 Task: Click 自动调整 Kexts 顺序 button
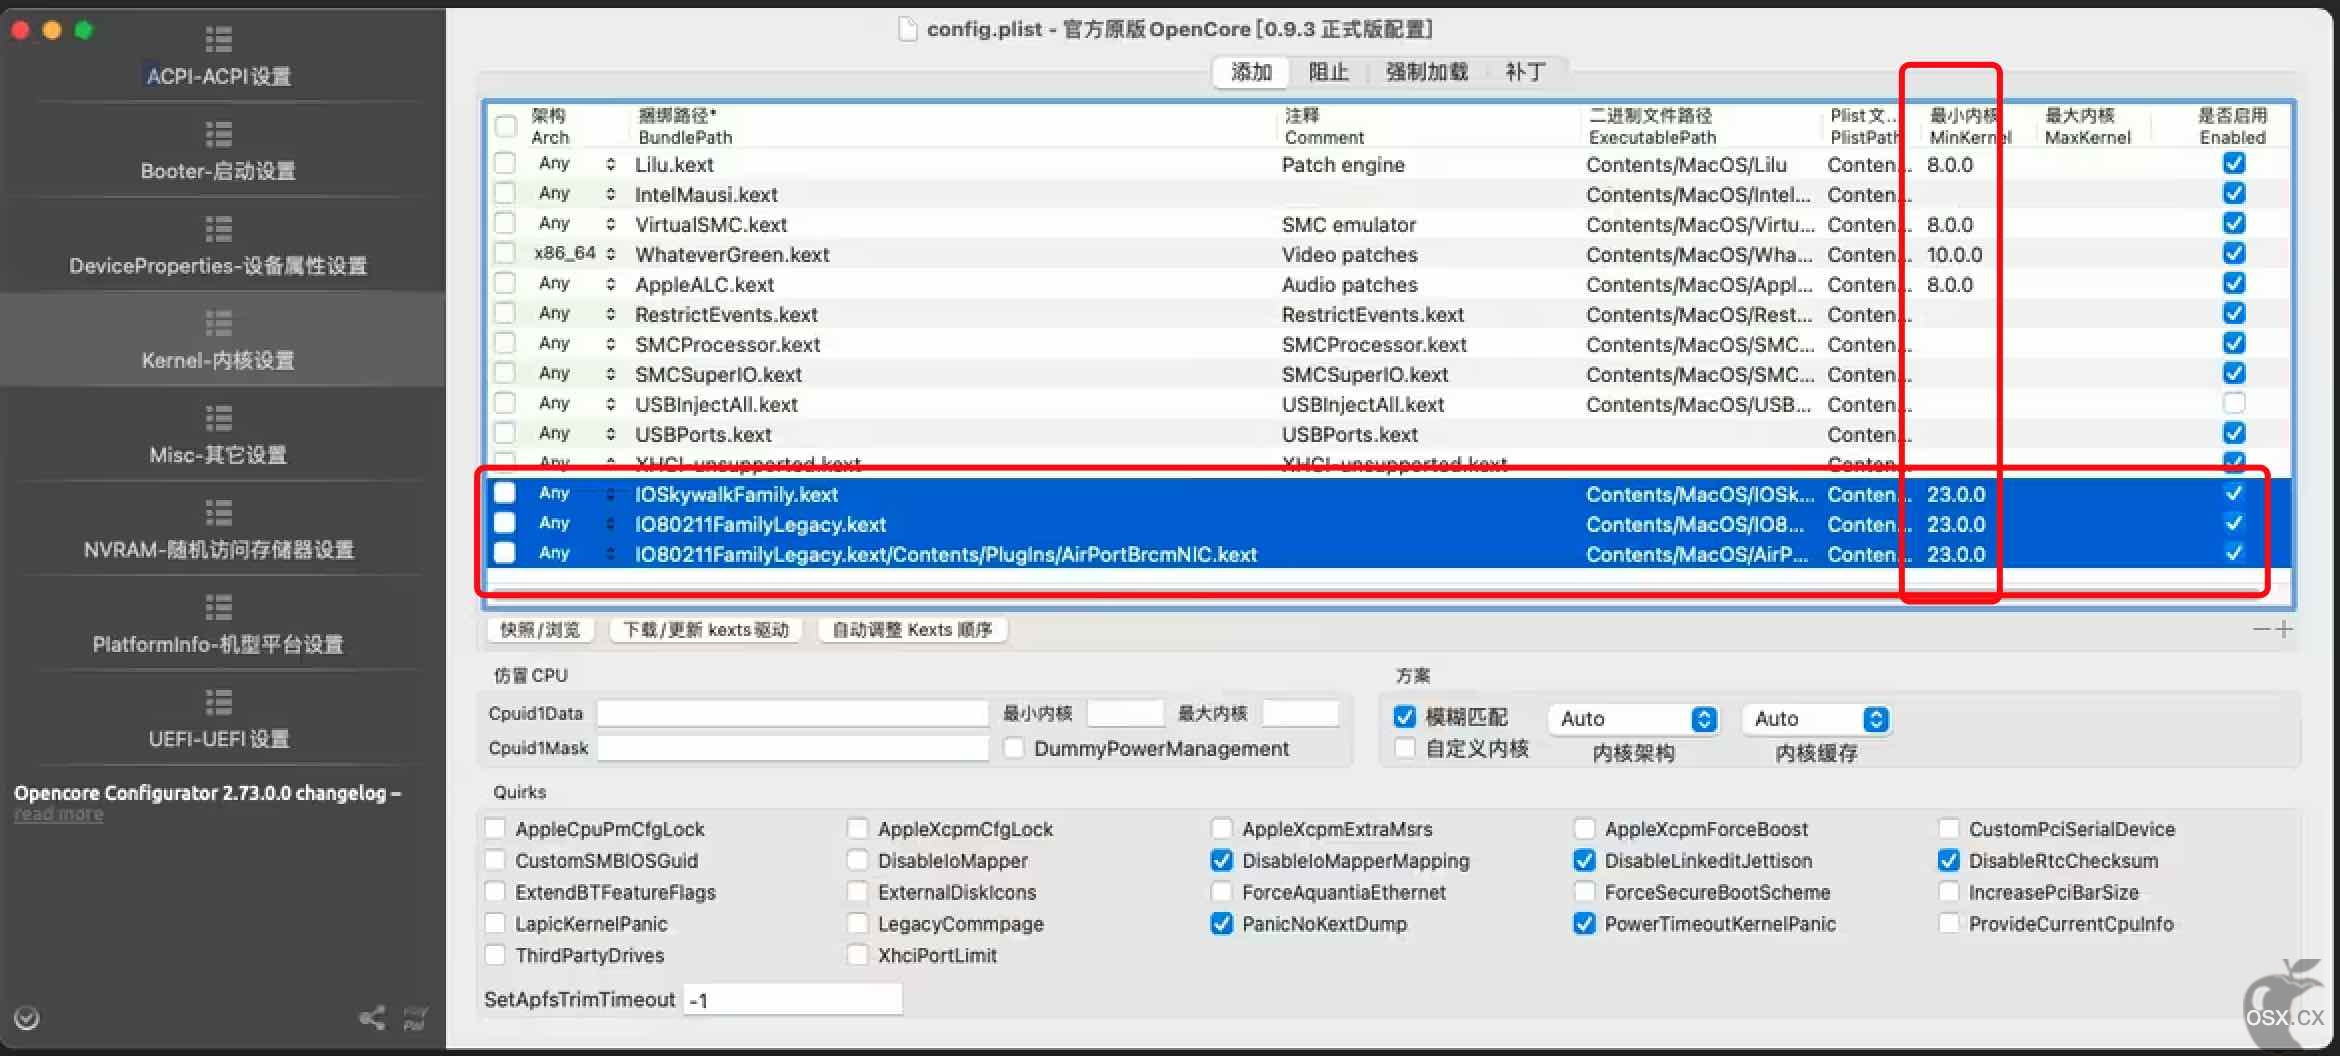(912, 630)
